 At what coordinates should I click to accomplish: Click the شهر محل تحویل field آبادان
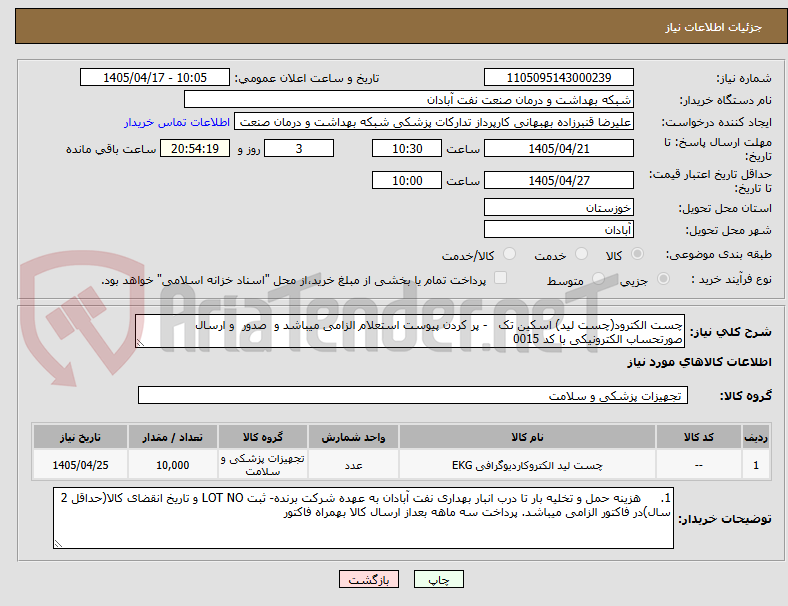[x=558, y=230]
